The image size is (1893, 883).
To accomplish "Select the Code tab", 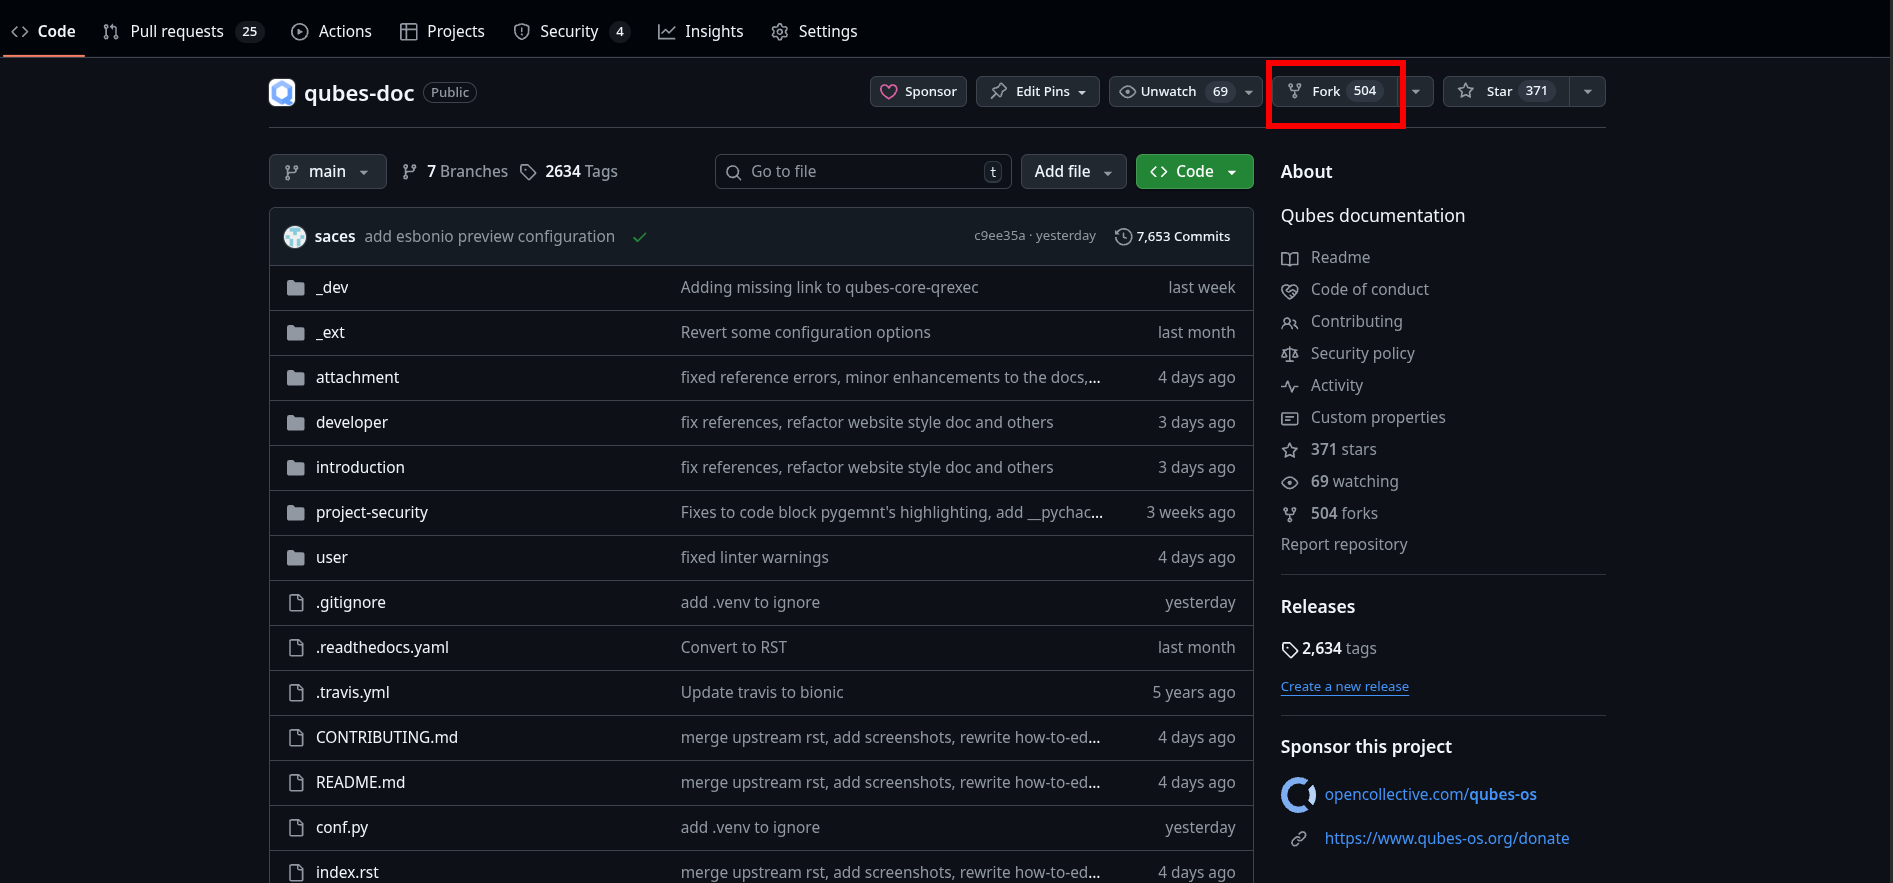I will coord(43,31).
